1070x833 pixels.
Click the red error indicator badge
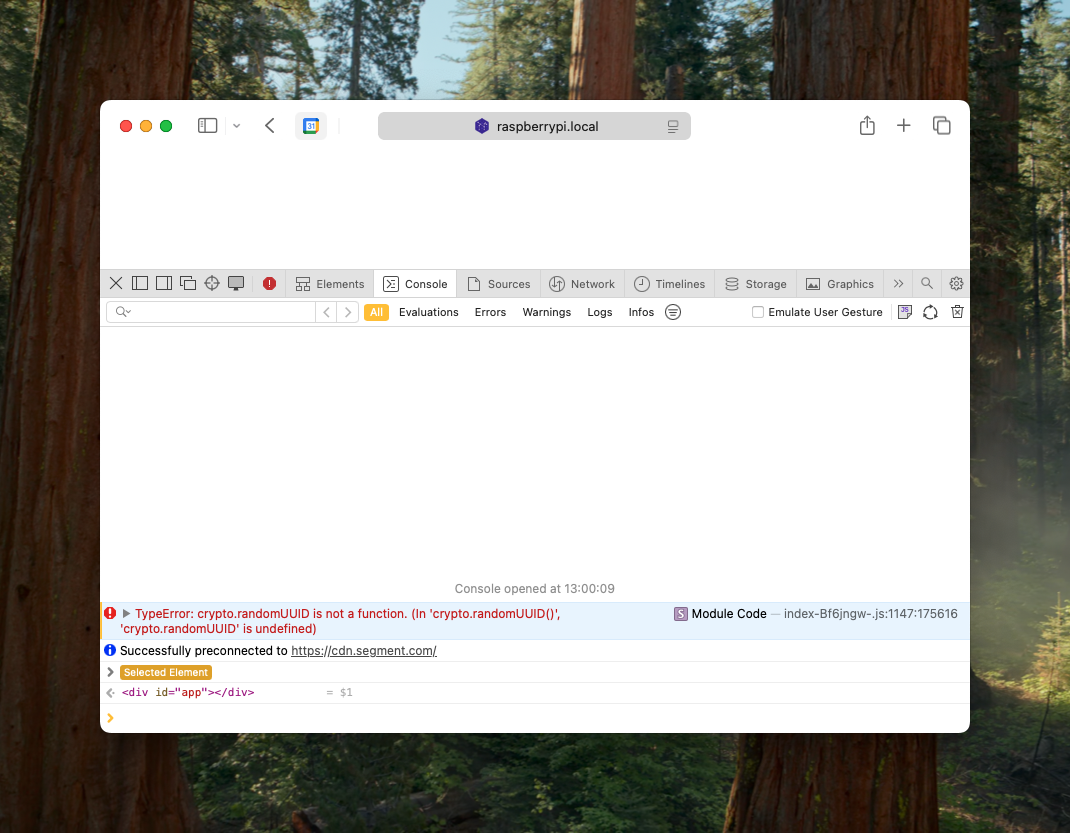point(269,284)
